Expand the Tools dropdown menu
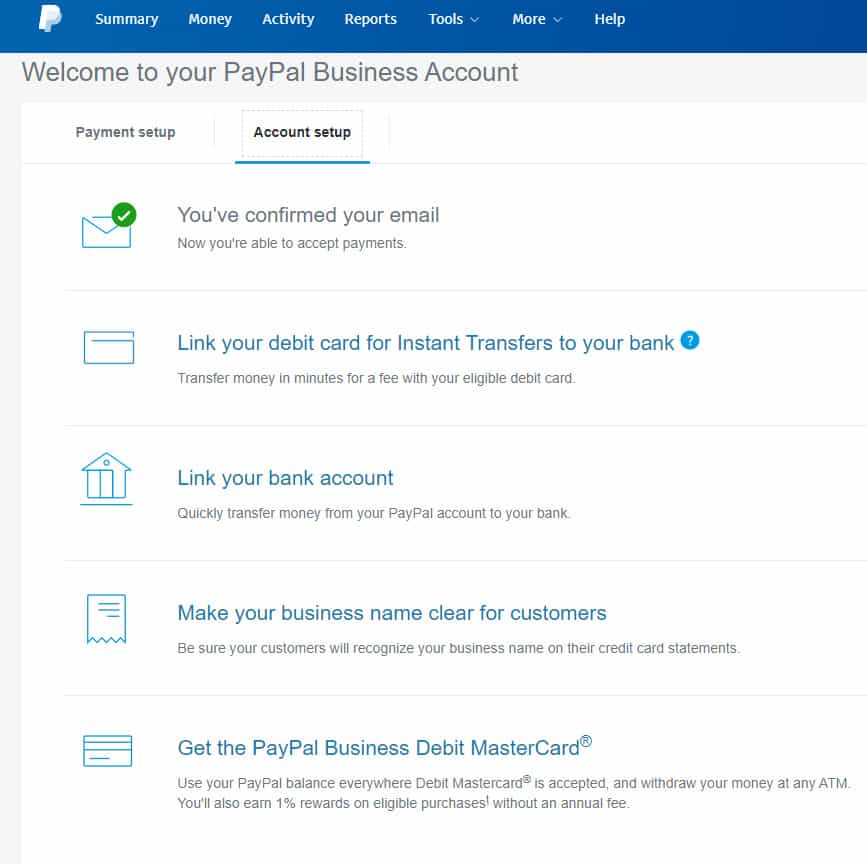The image size is (867, 864). click(x=453, y=19)
